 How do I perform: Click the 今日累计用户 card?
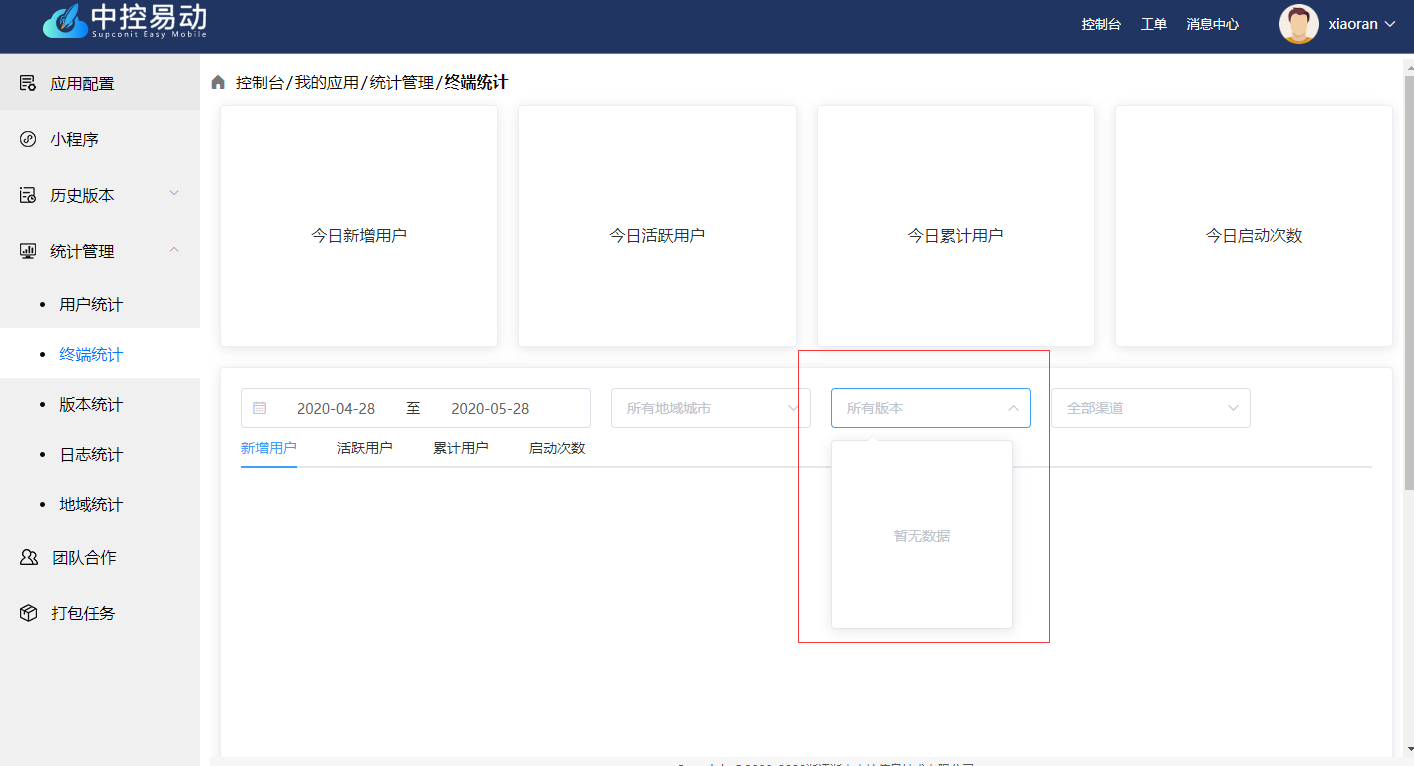coord(956,226)
